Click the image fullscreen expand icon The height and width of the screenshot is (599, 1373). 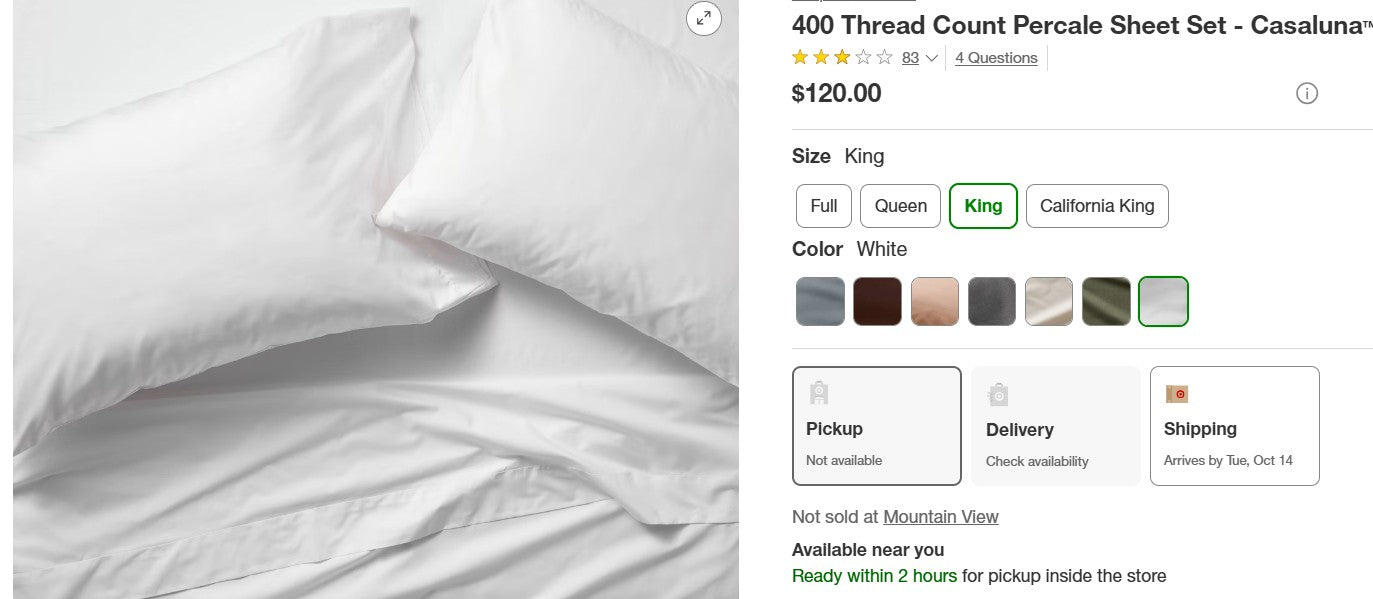(704, 18)
